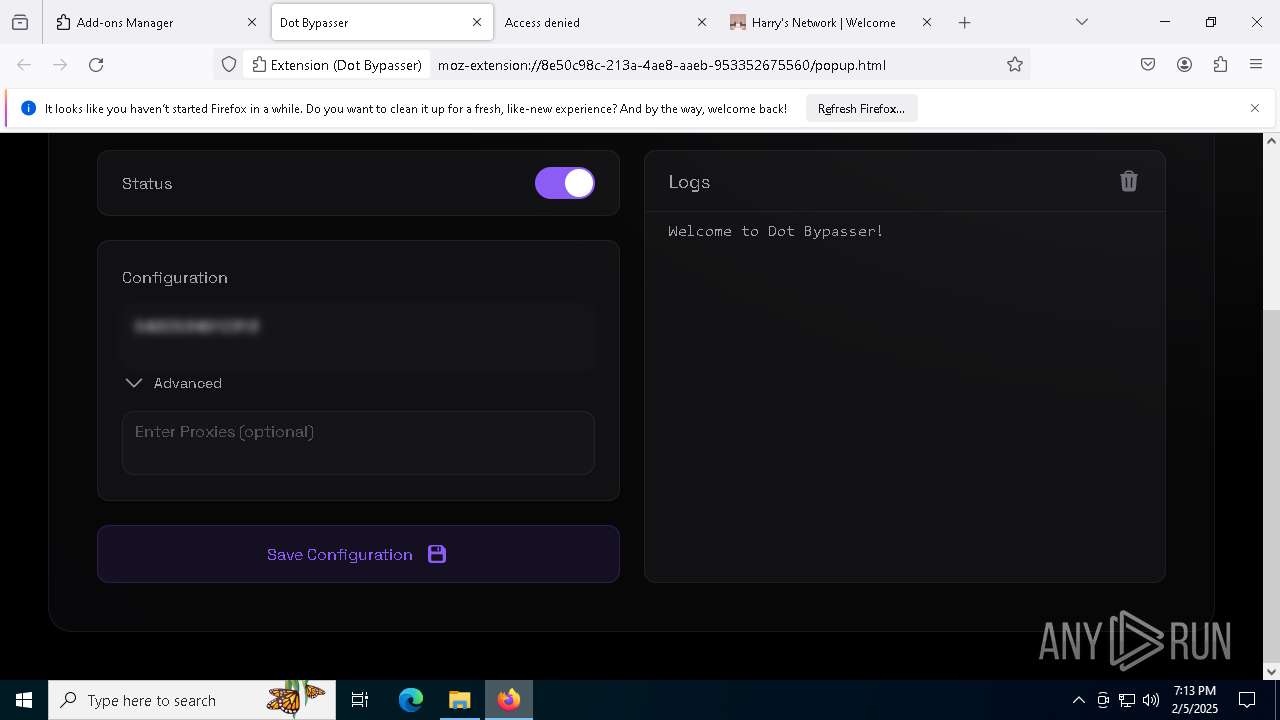Viewport: 1280px width, 720px height.
Task: Switch to Harry's Network Welcome tab
Action: click(830, 22)
